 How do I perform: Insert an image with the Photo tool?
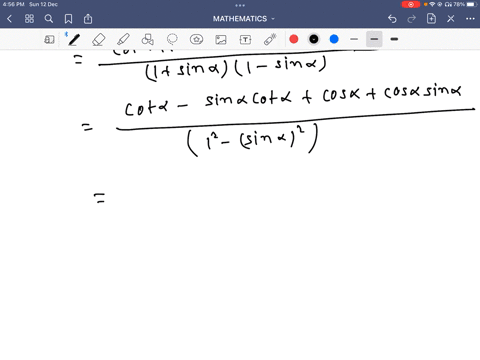tap(221, 40)
